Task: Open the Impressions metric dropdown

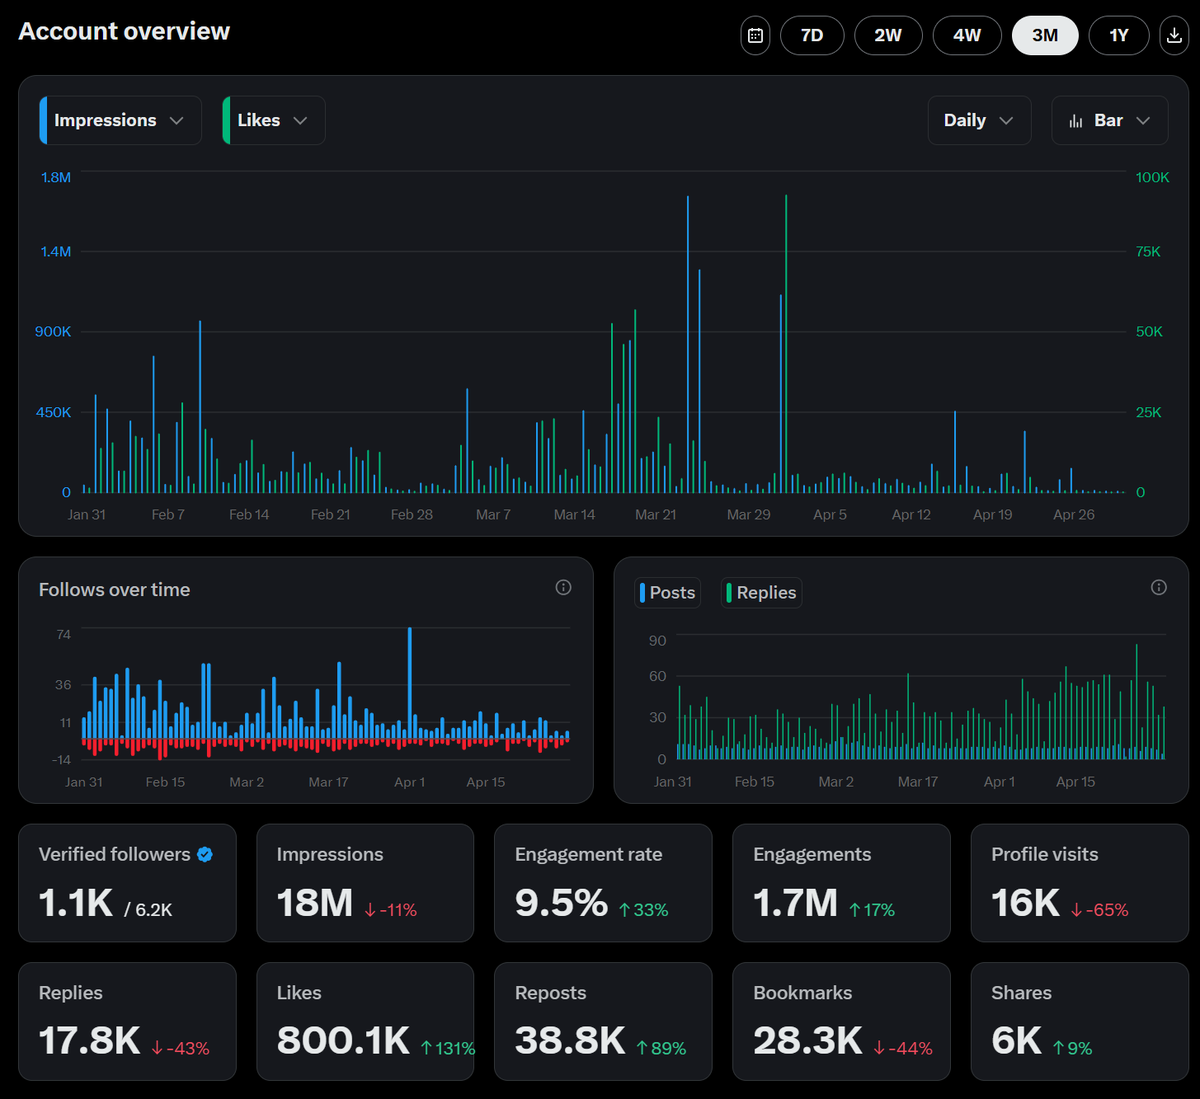Action: pos(120,120)
